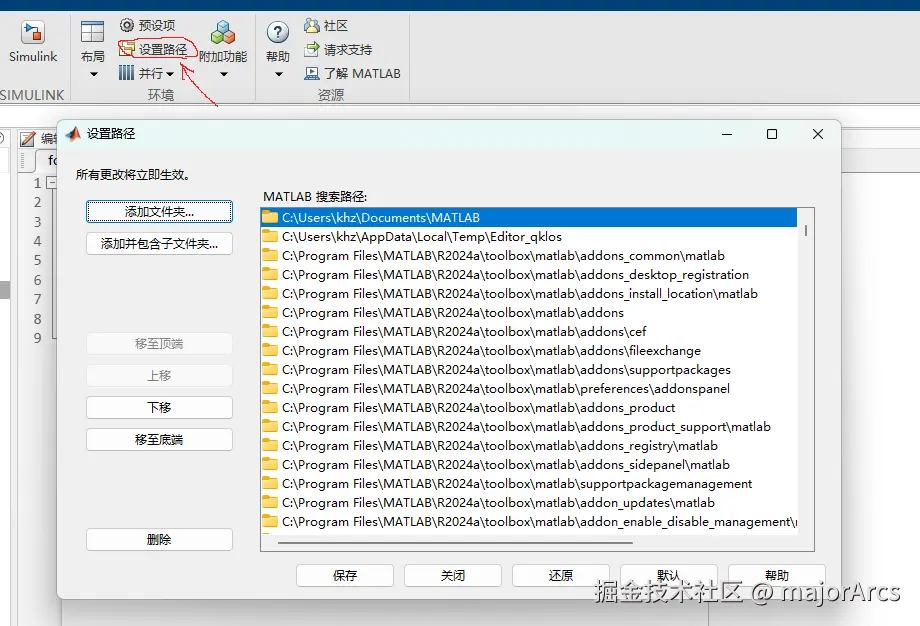Click the horizontal scrollbar of path list
This screenshot has height=626, width=920.
[x=455, y=543]
